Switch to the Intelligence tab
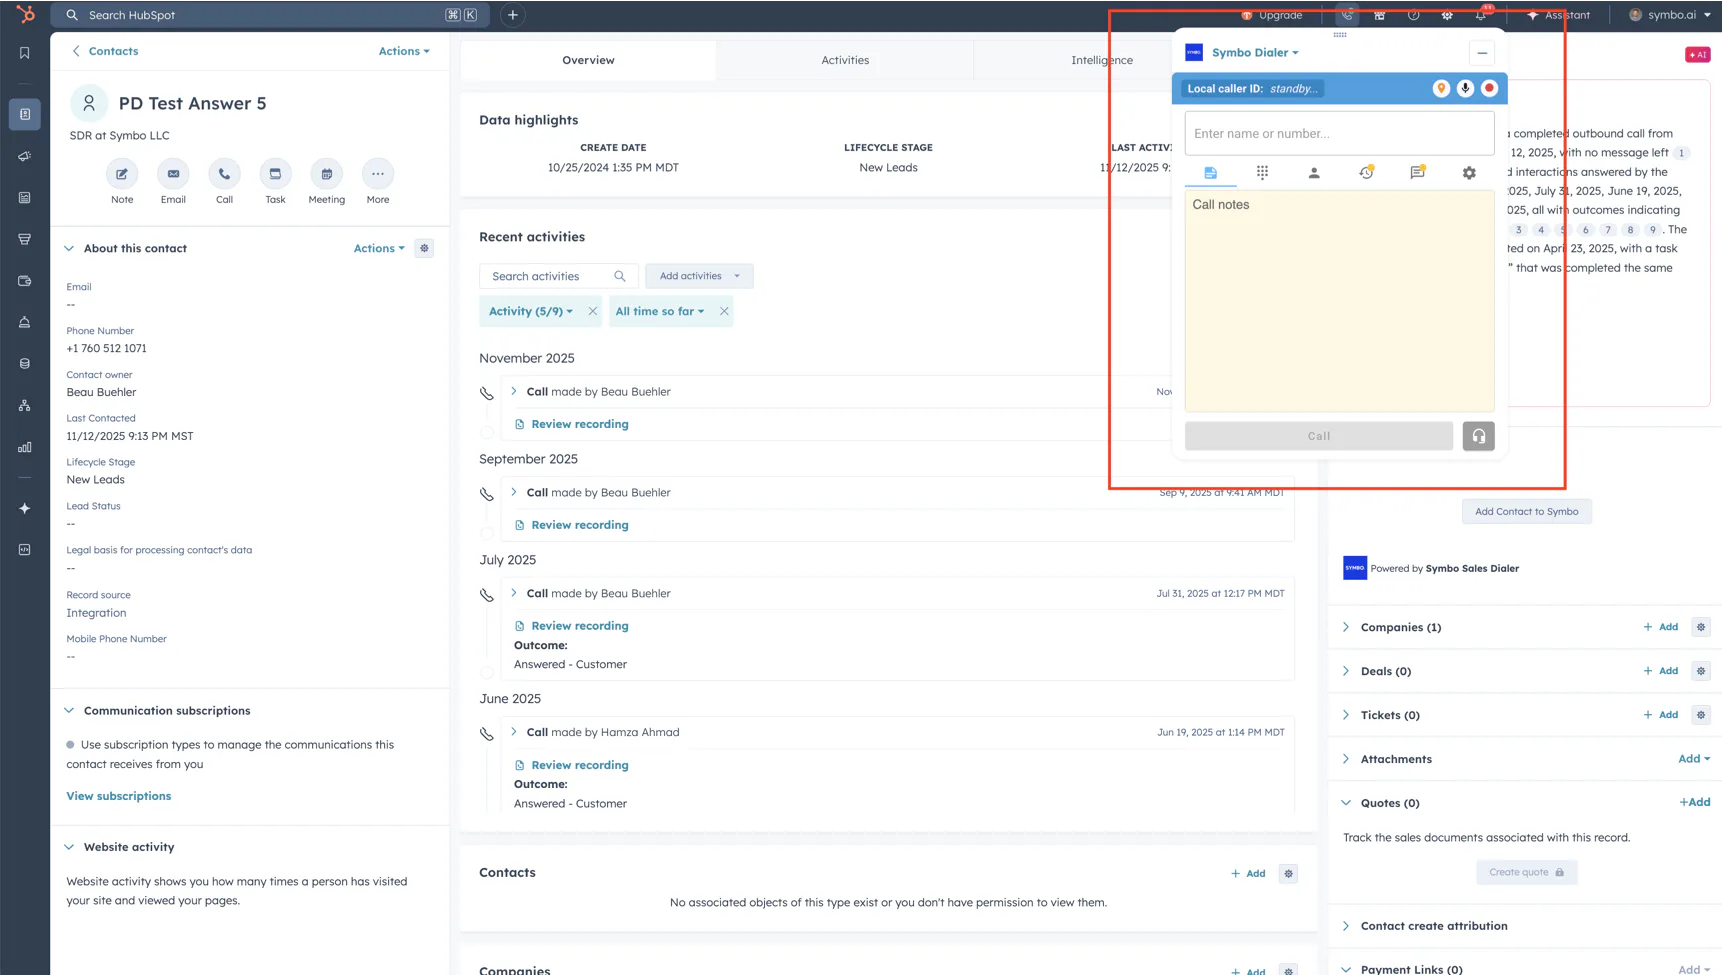 [1102, 60]
